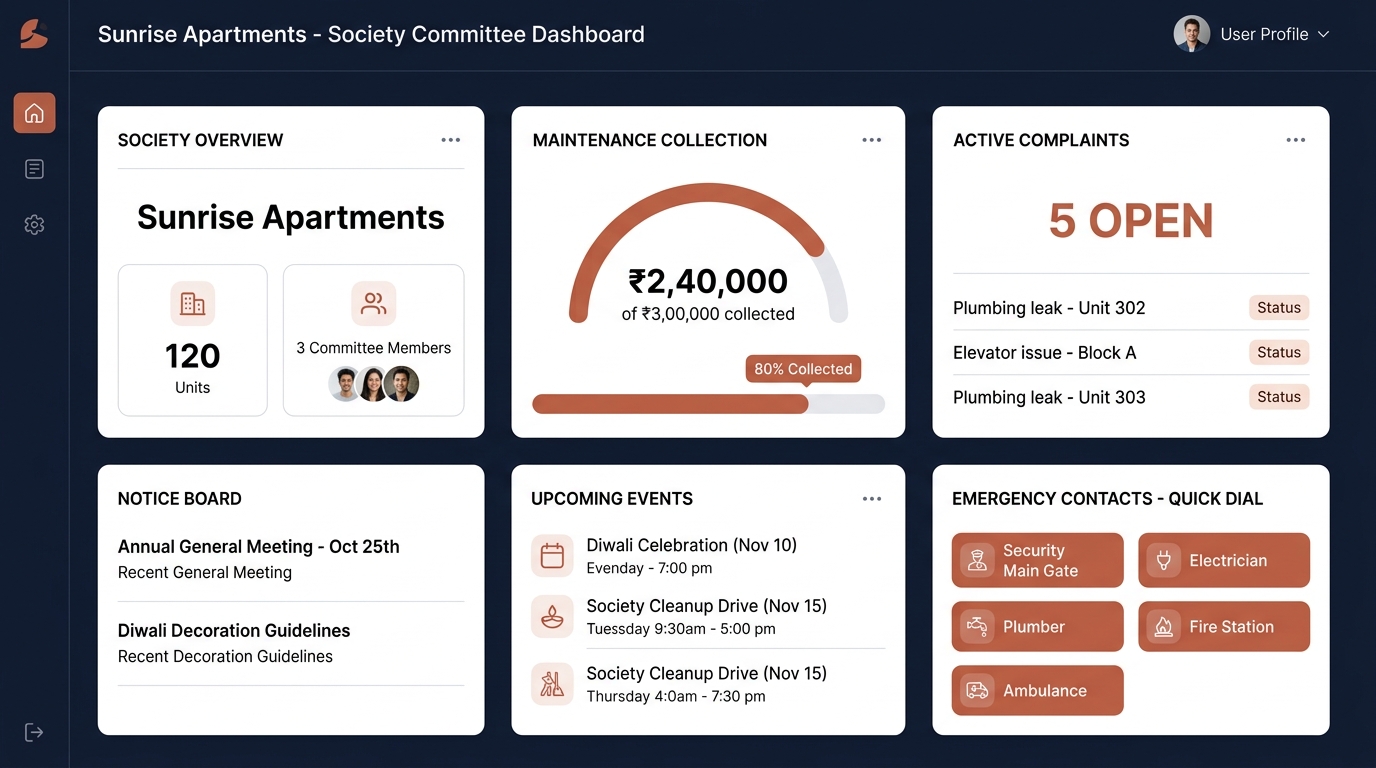The height and width of the screenshot is (768, 1376).
Task: Click Status for Elevator issue Block A
Action: [1279, 352]
